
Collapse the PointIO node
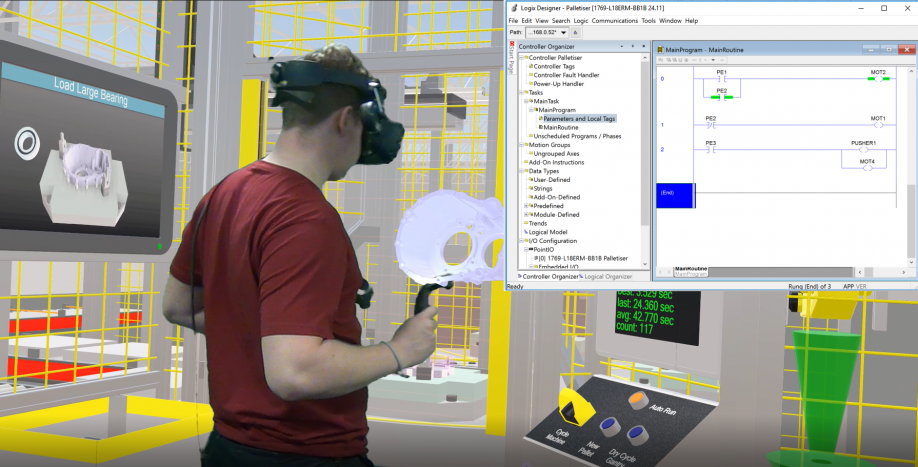tap(526, 249)
